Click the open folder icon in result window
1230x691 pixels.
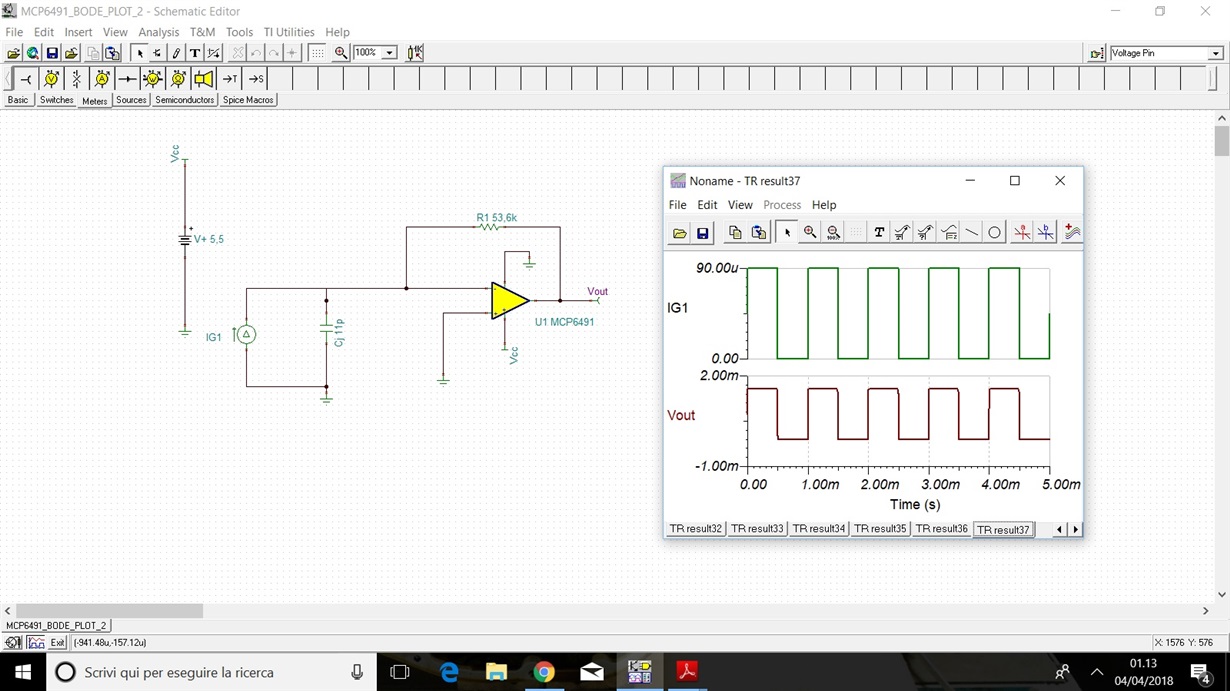(x=679, y=233)
